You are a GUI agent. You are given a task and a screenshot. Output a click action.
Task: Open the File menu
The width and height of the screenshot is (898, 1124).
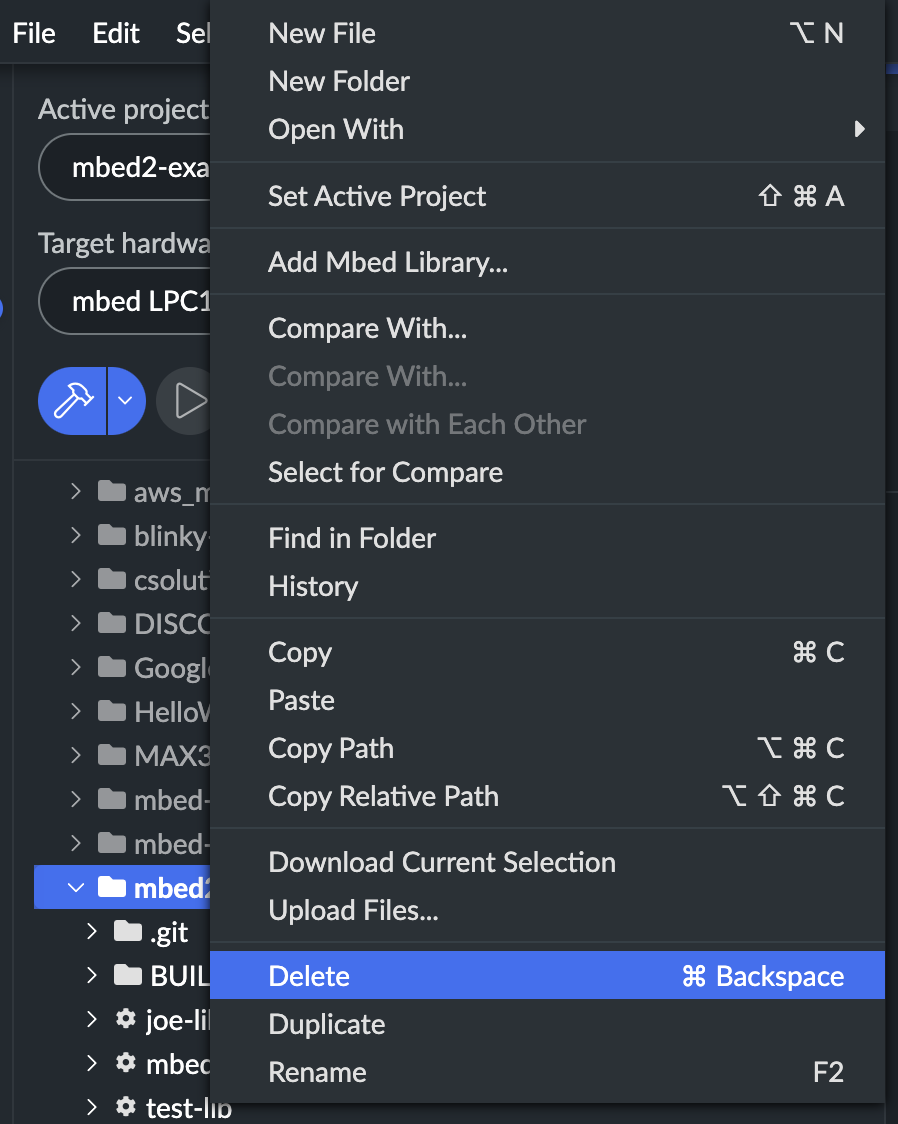click(x=34, y=33)
